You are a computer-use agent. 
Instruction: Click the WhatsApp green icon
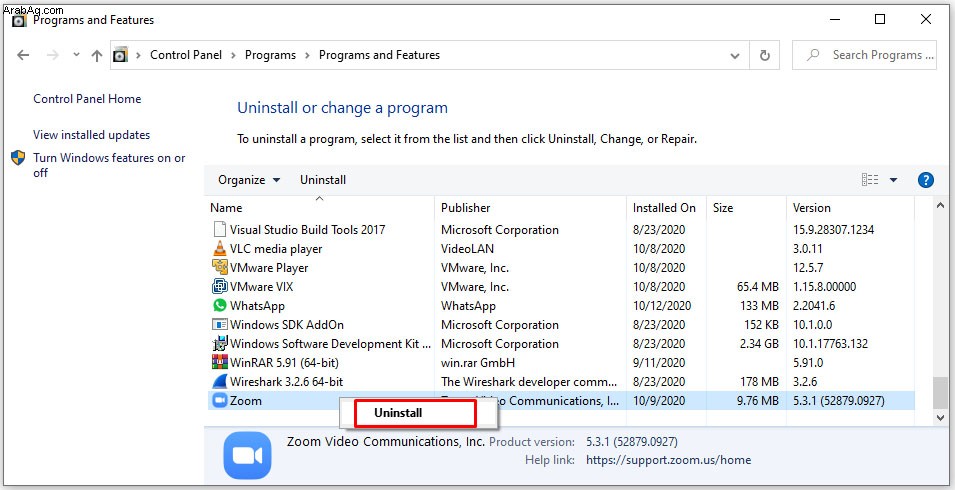click(x=219, y=306)
